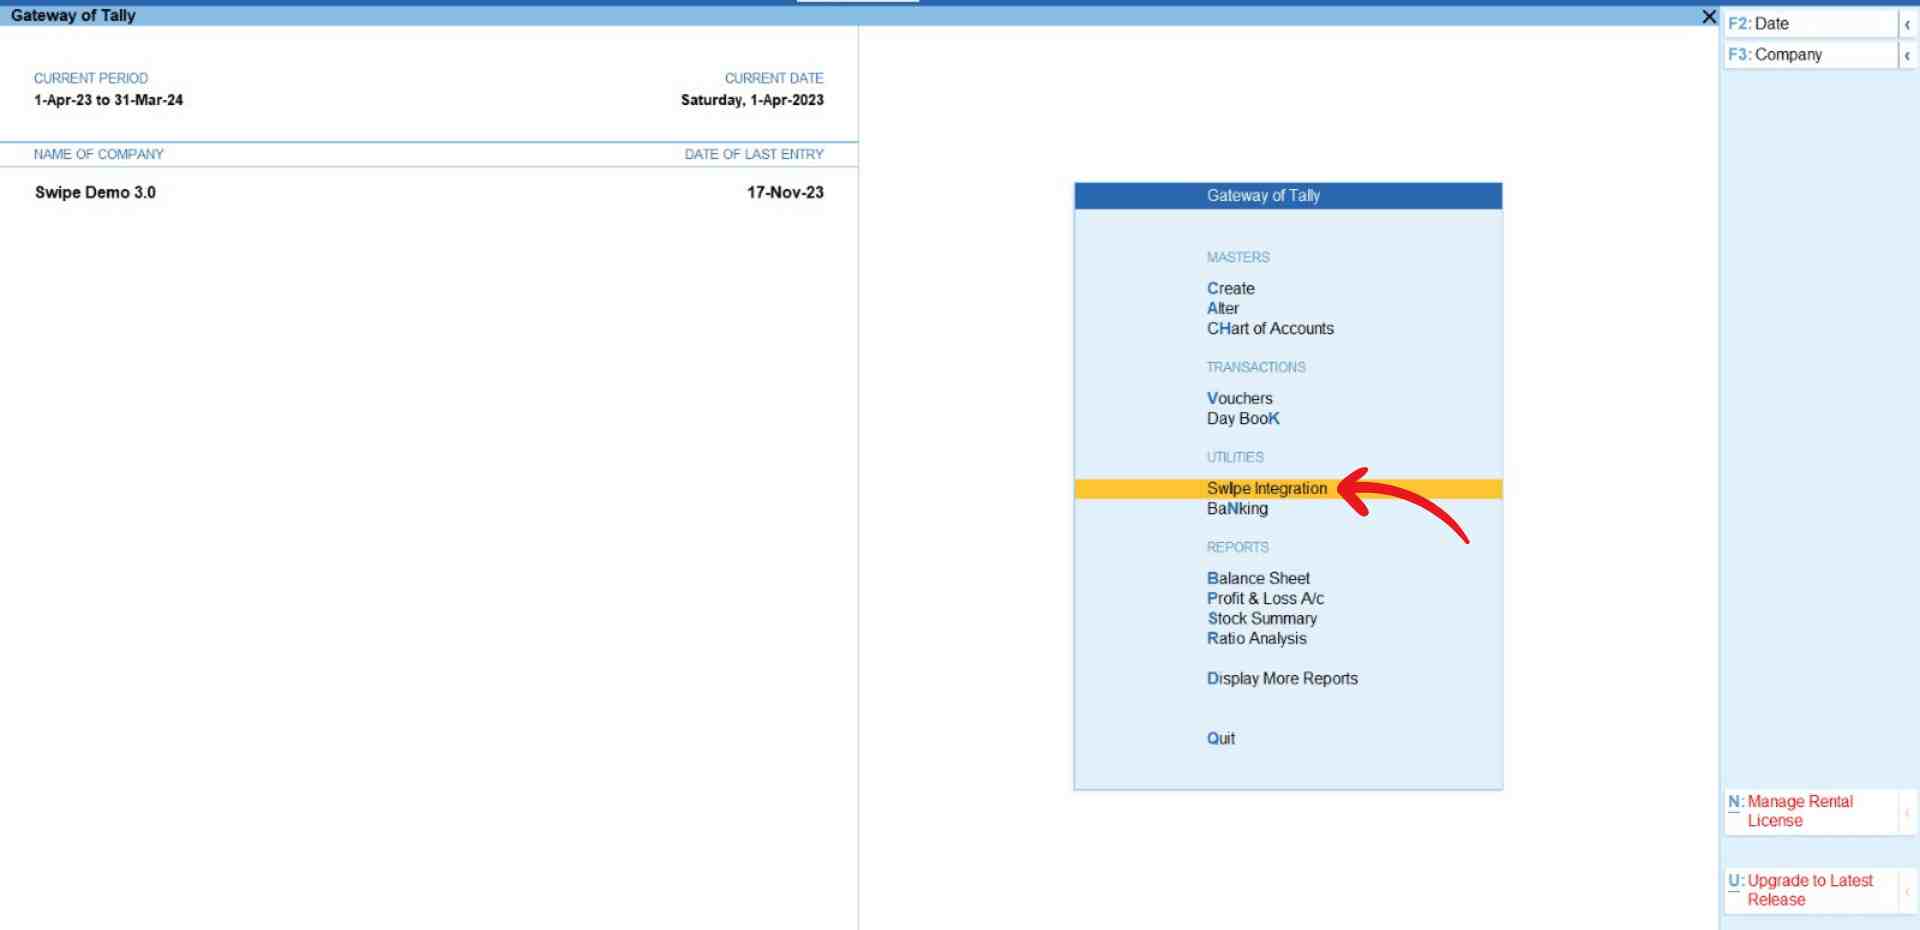Viewport: 1920px width, 930px height.
Task: Click last entry date 17-Nov-23
Action: point(785,192)
